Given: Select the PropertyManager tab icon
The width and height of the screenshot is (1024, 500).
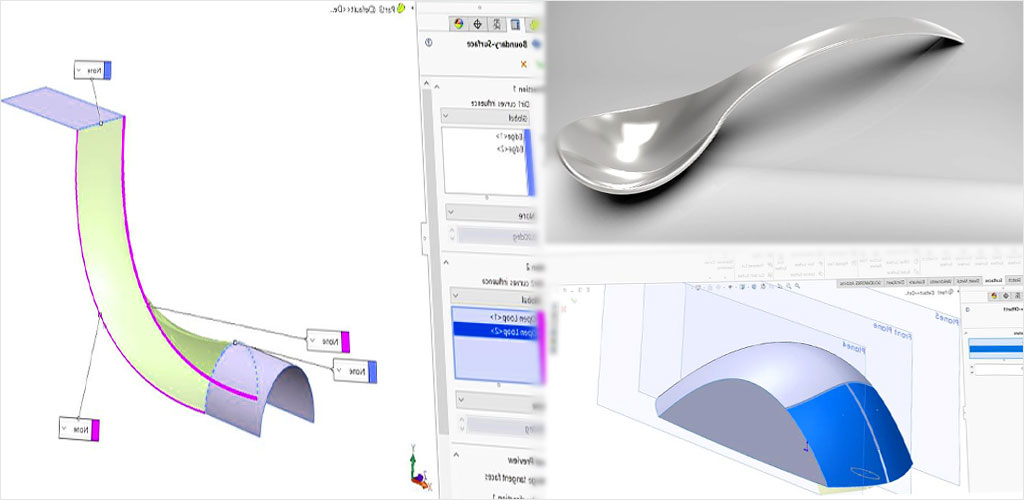Looking at the screenshot, I should (514, 23).
